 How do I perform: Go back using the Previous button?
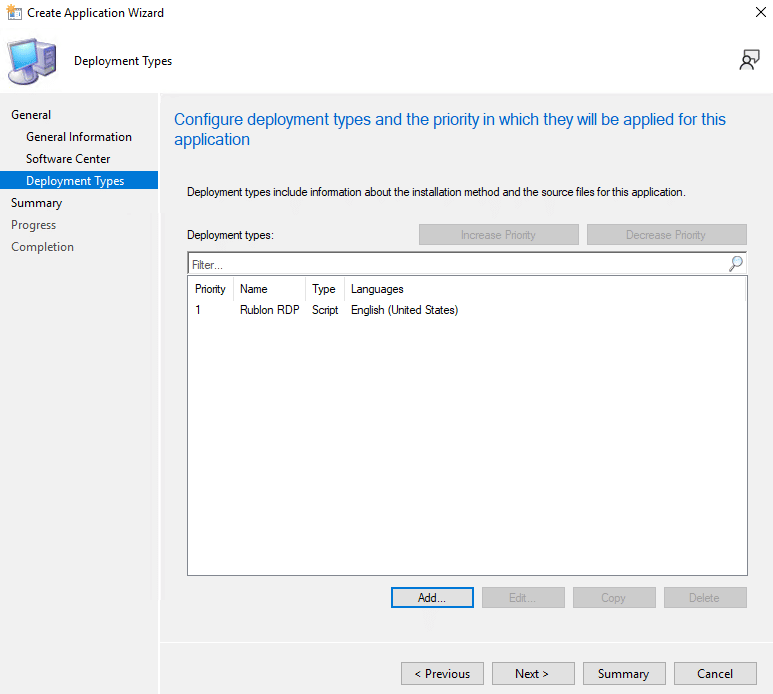[442, 674]
